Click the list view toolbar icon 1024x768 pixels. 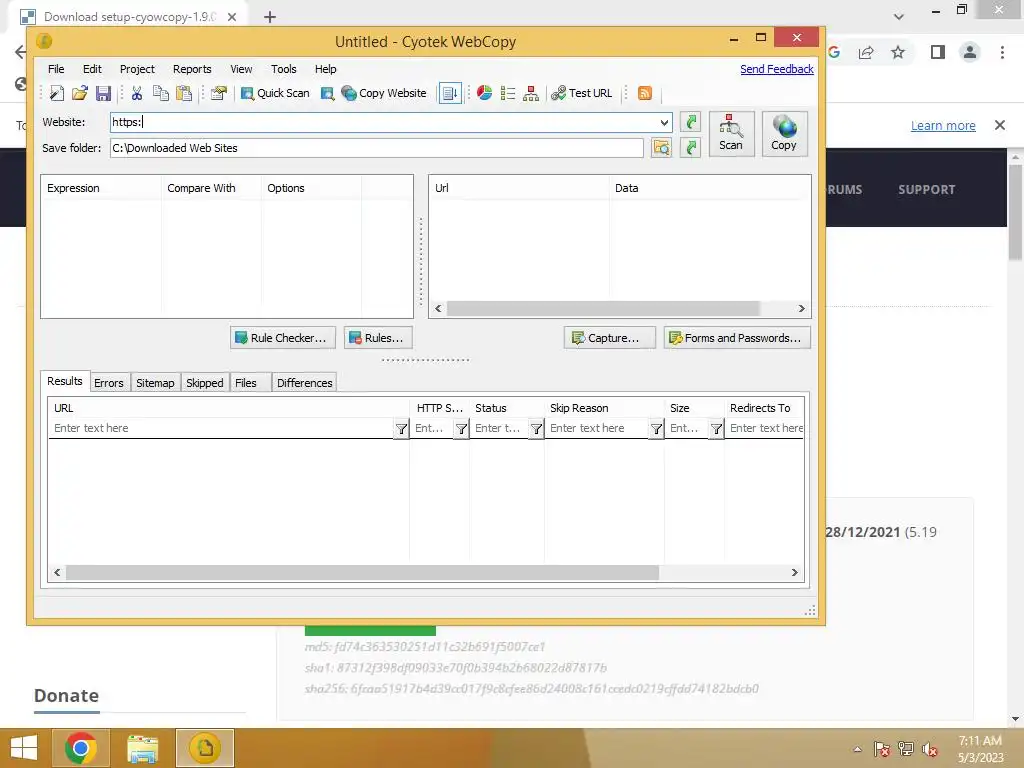point(507,93)
